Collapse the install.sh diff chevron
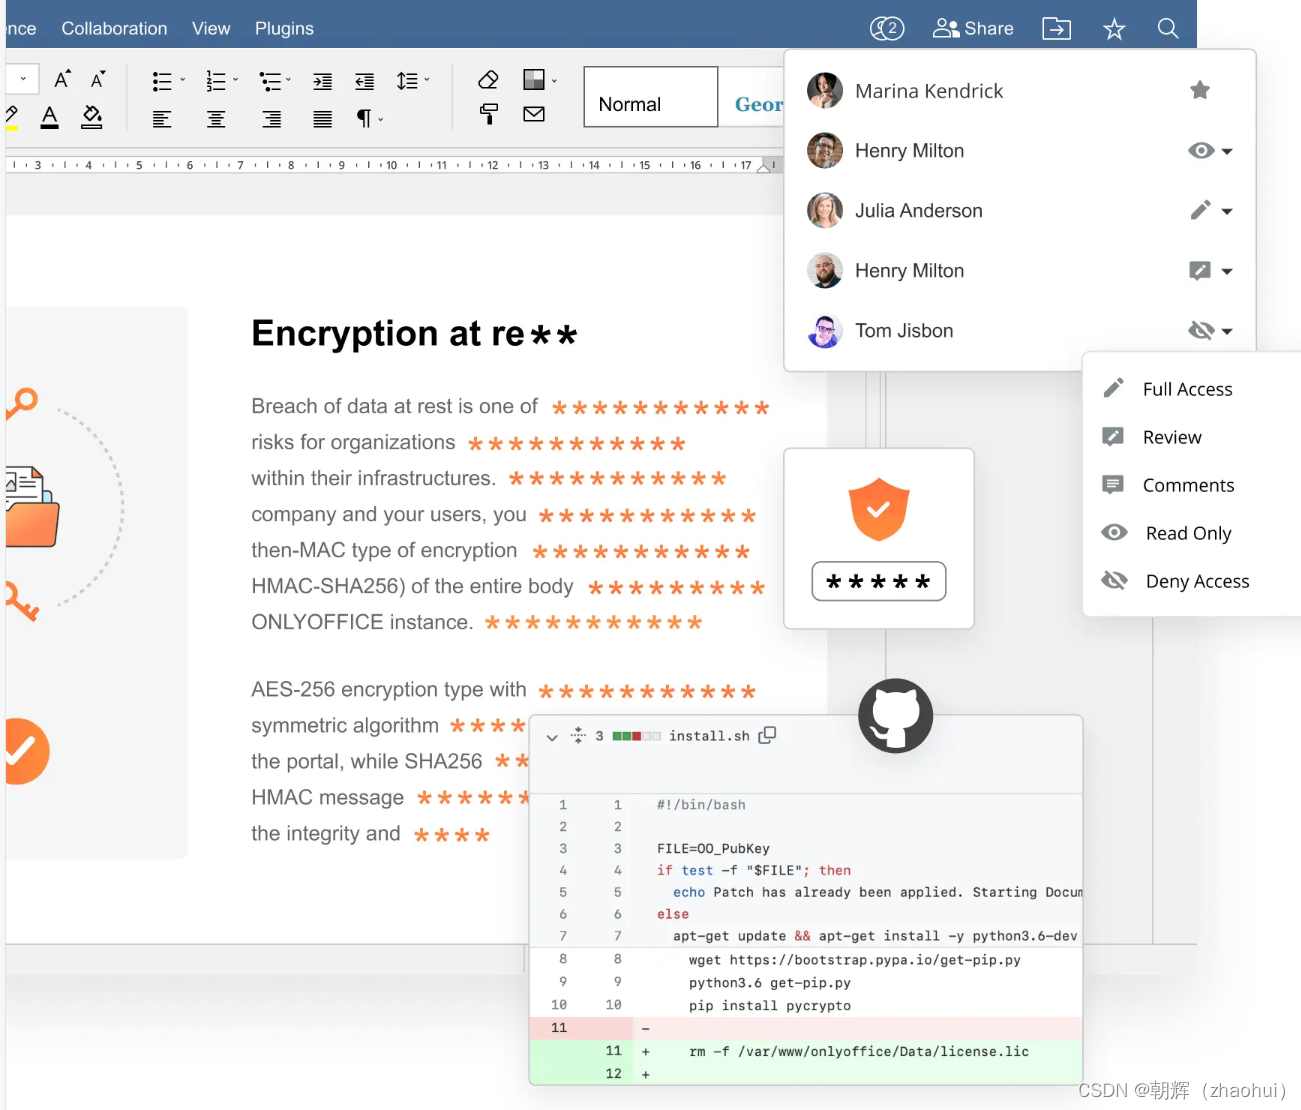Viewport: 1301px width, 1110px height. pyautogui.click(x=551, y=736)
